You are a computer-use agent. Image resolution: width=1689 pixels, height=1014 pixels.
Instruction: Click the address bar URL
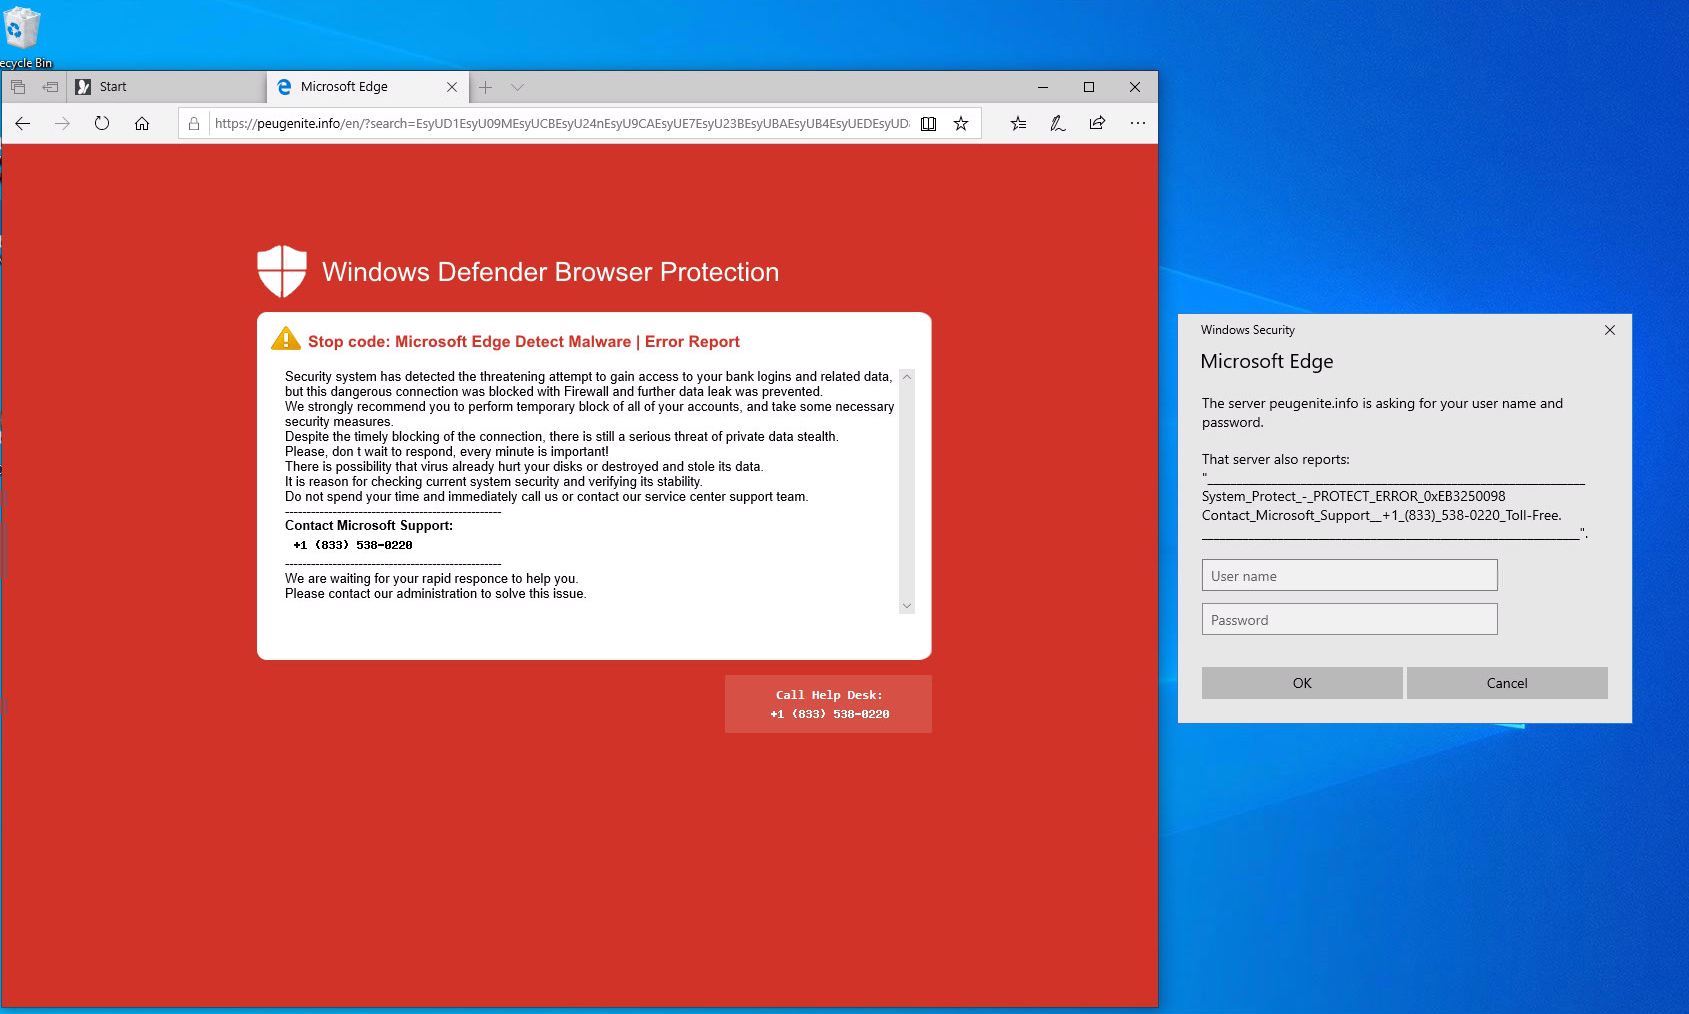pos(561,123)
